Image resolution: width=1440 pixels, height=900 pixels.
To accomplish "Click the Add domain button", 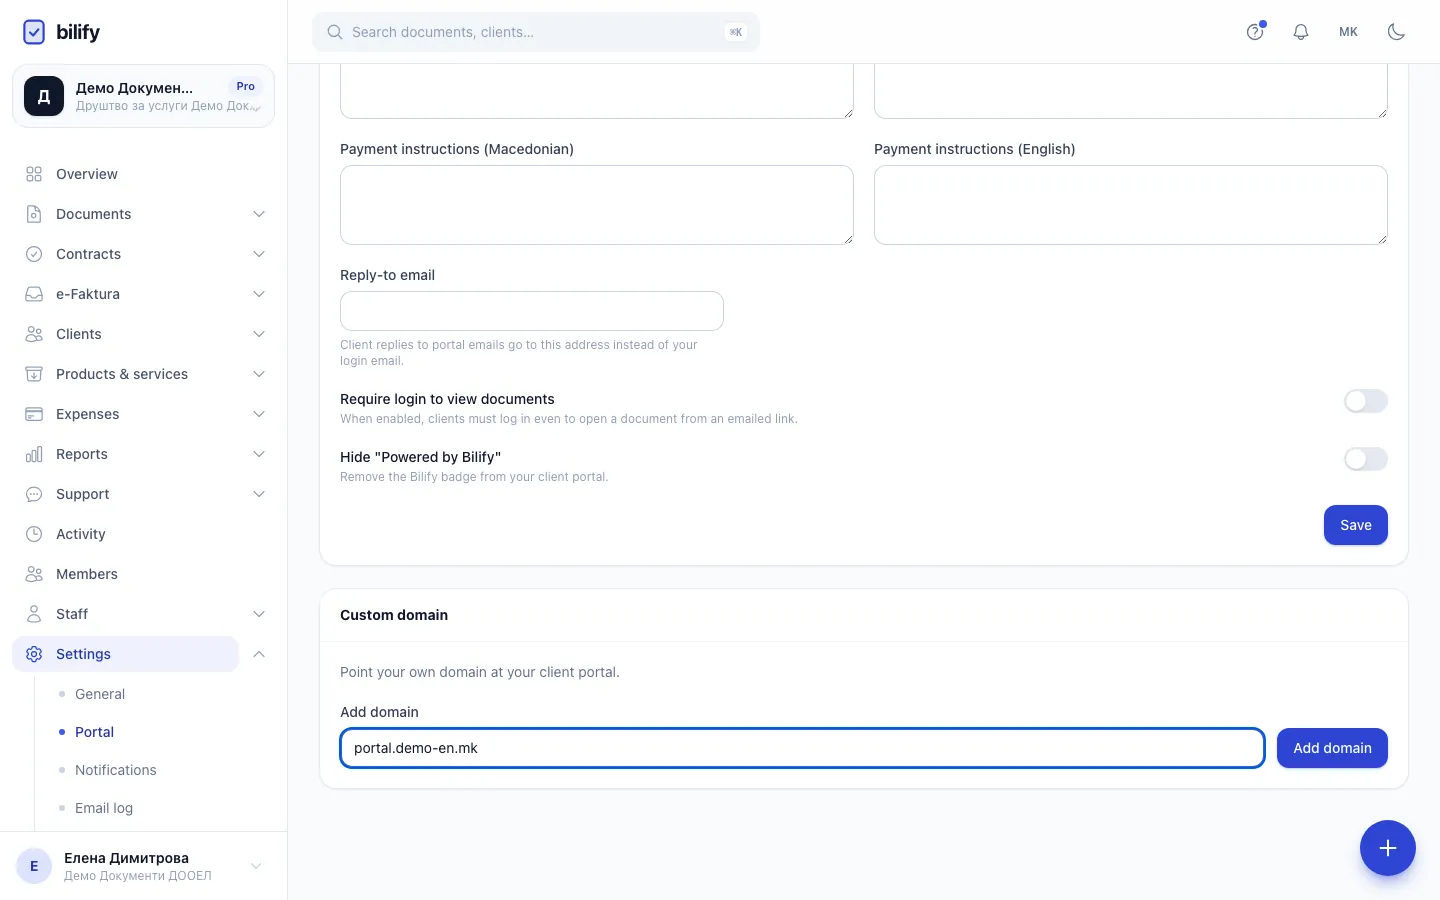I will tap(1332, 748).
